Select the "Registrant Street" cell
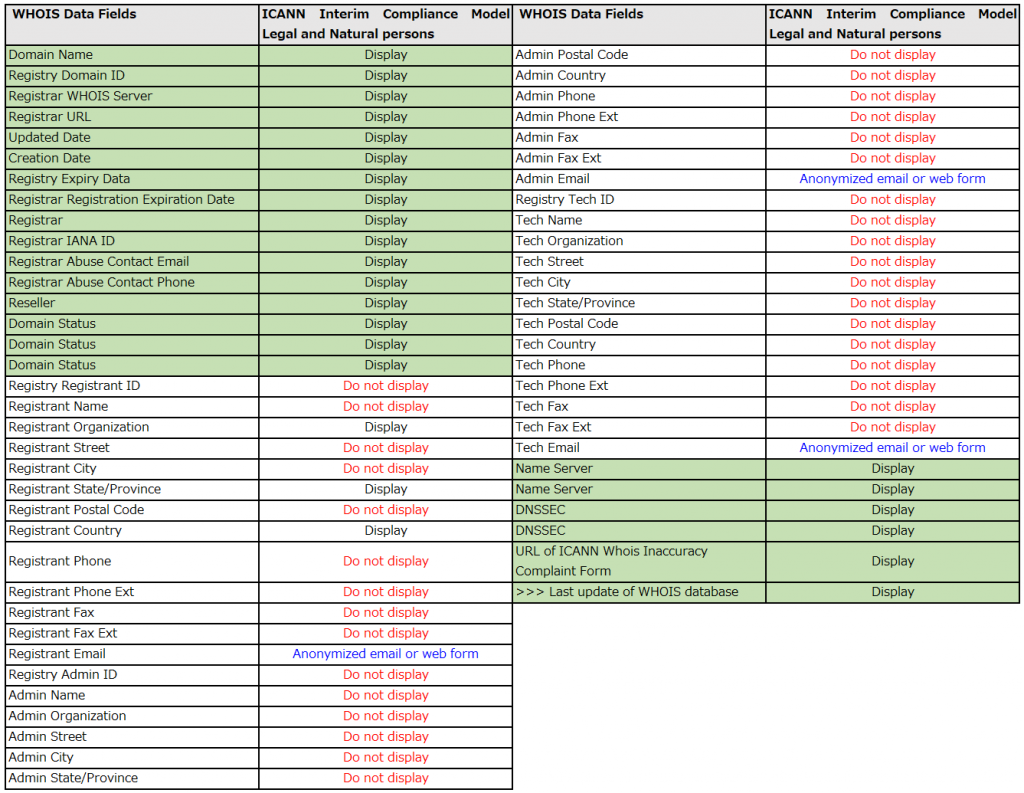Screen dimensions: 1024x793 pos(132,448)
